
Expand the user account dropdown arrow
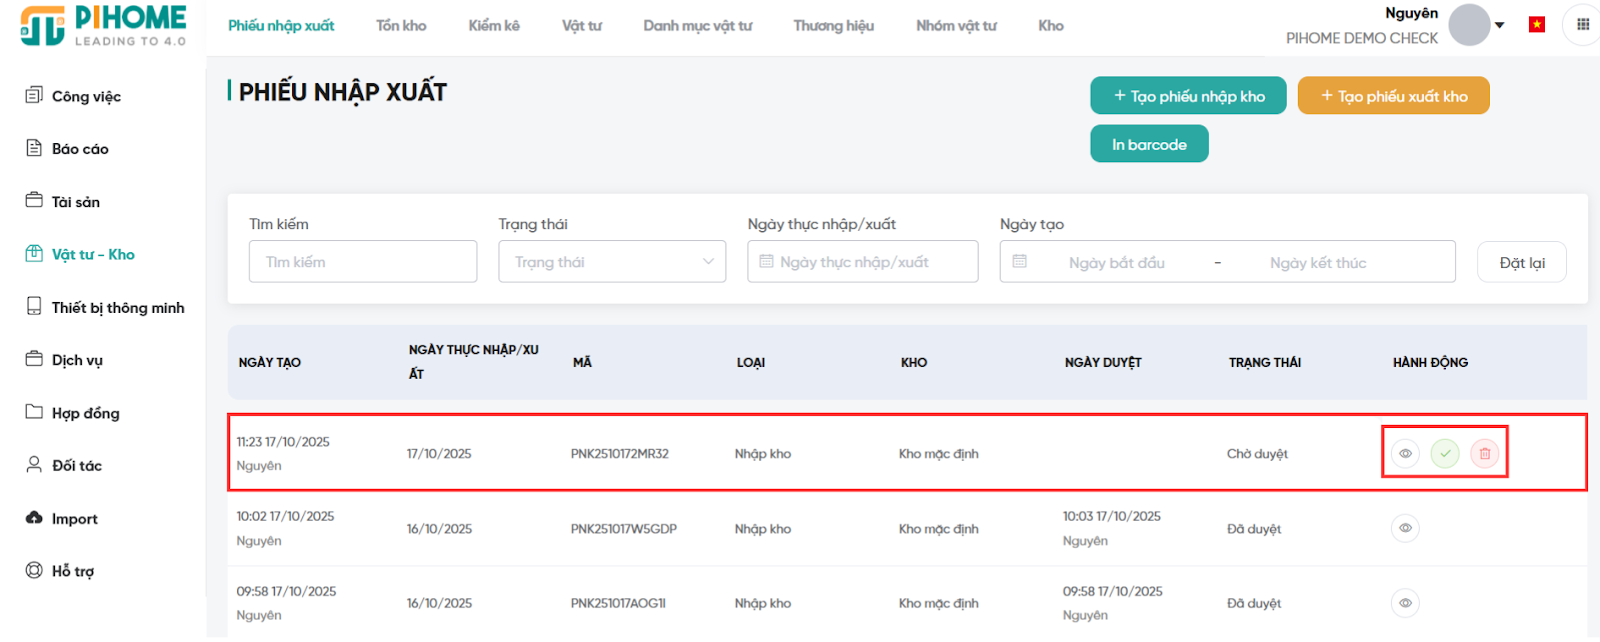click(1500, 25)
